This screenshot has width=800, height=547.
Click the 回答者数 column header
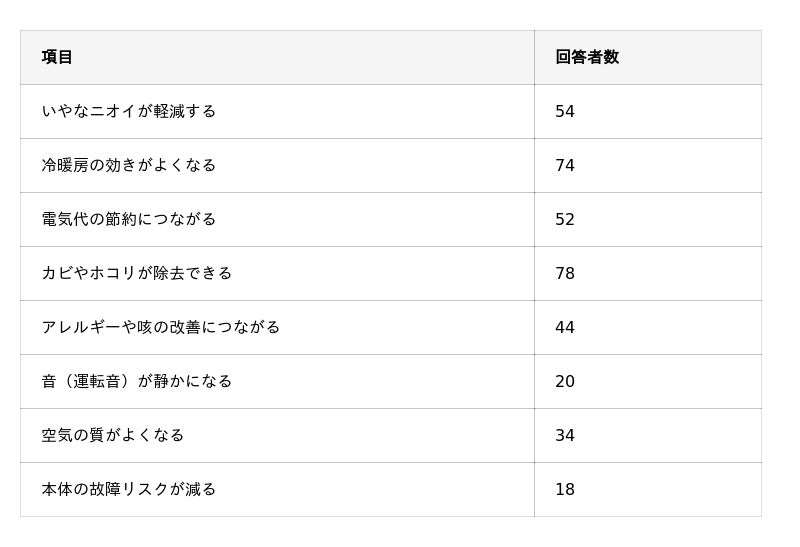click(587, 57)
